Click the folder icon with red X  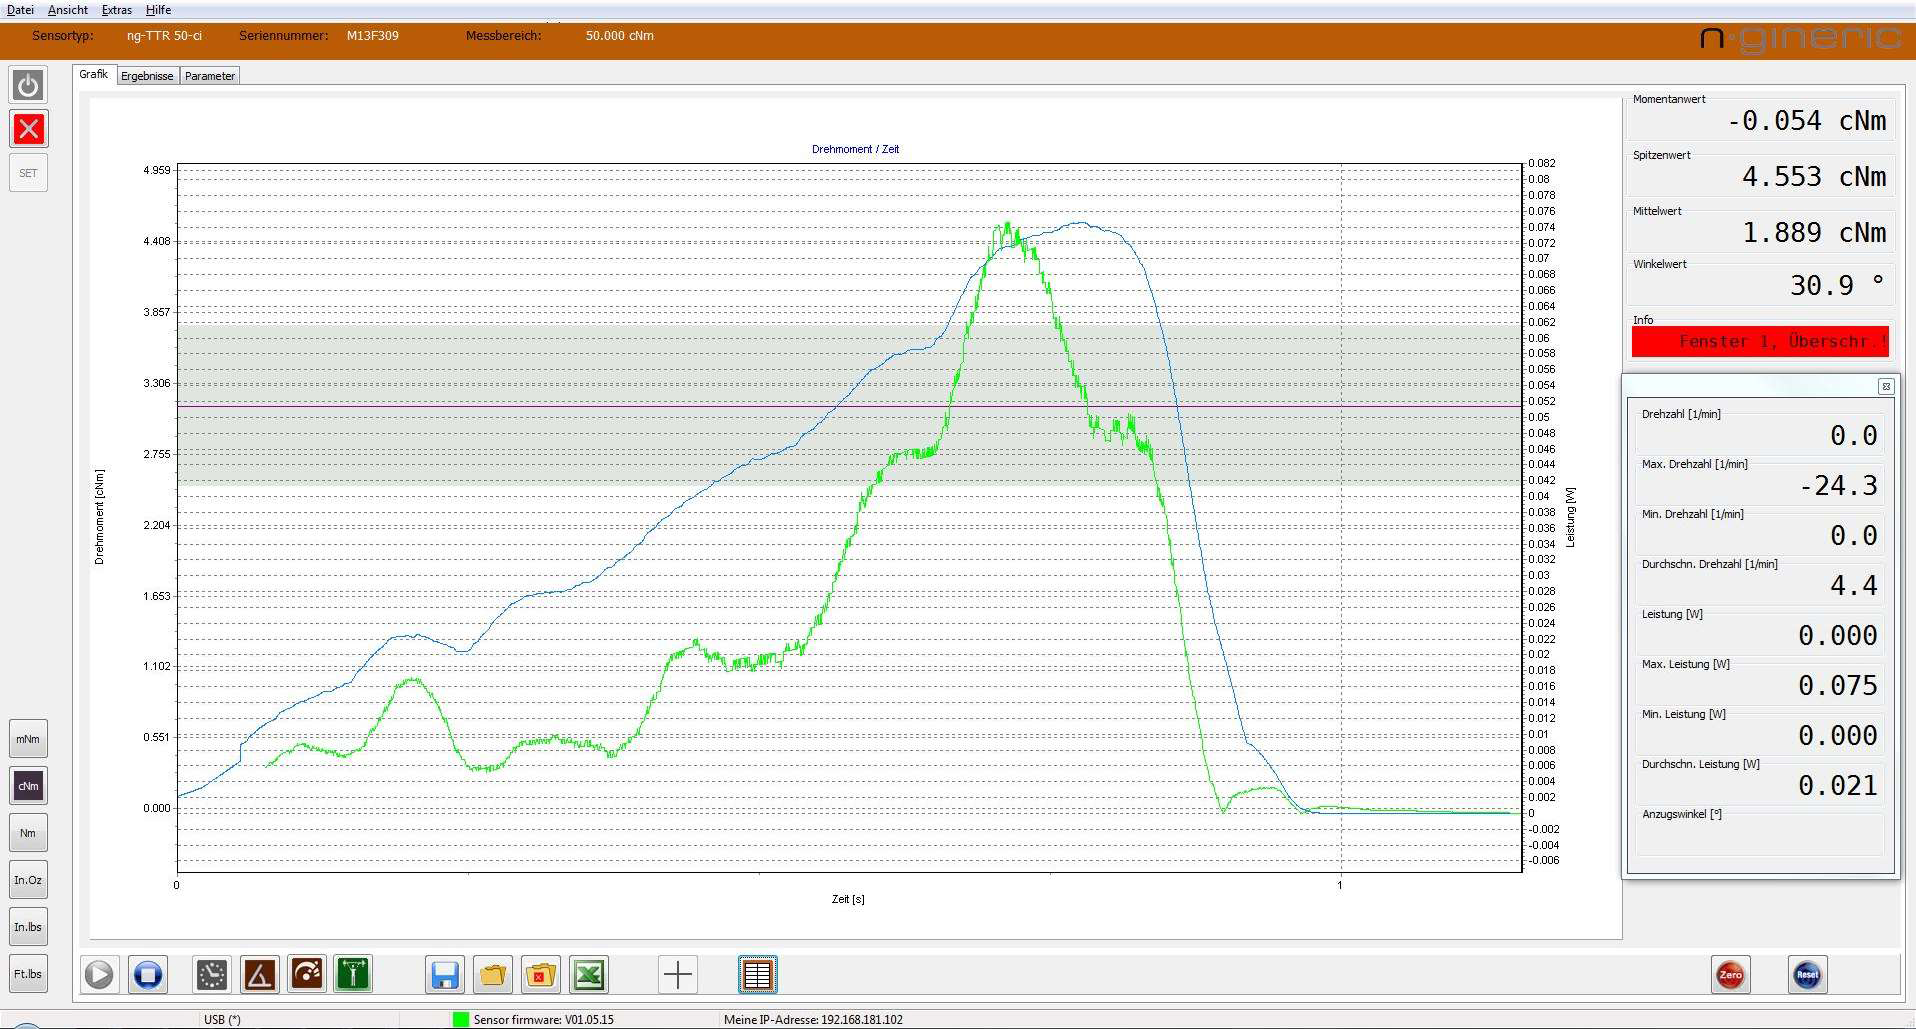point(541,974)
